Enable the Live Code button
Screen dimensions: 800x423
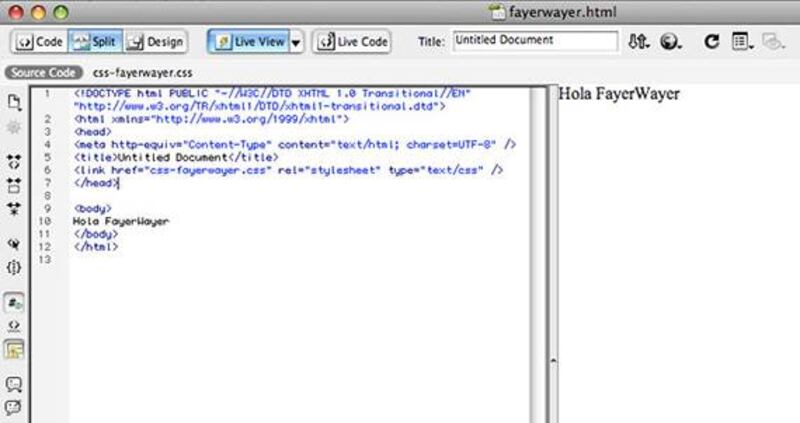click(351, 42)
